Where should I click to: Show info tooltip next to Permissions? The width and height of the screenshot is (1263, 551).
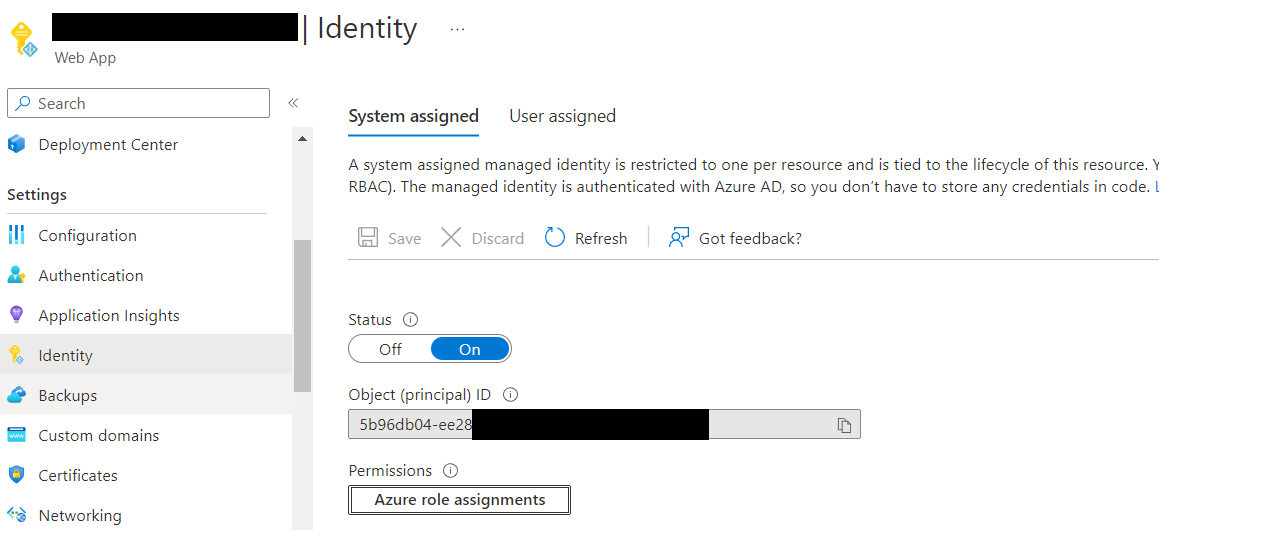(450, 471)
